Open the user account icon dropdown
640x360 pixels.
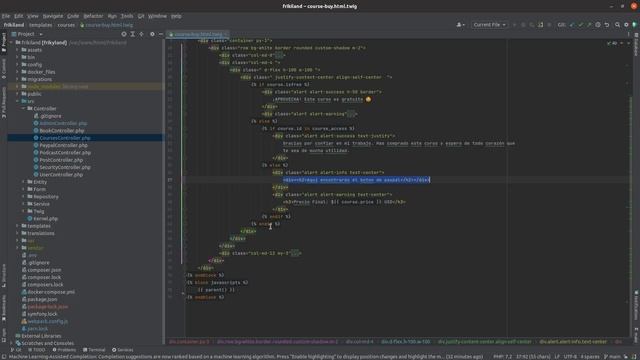click(x=460, y=25)
